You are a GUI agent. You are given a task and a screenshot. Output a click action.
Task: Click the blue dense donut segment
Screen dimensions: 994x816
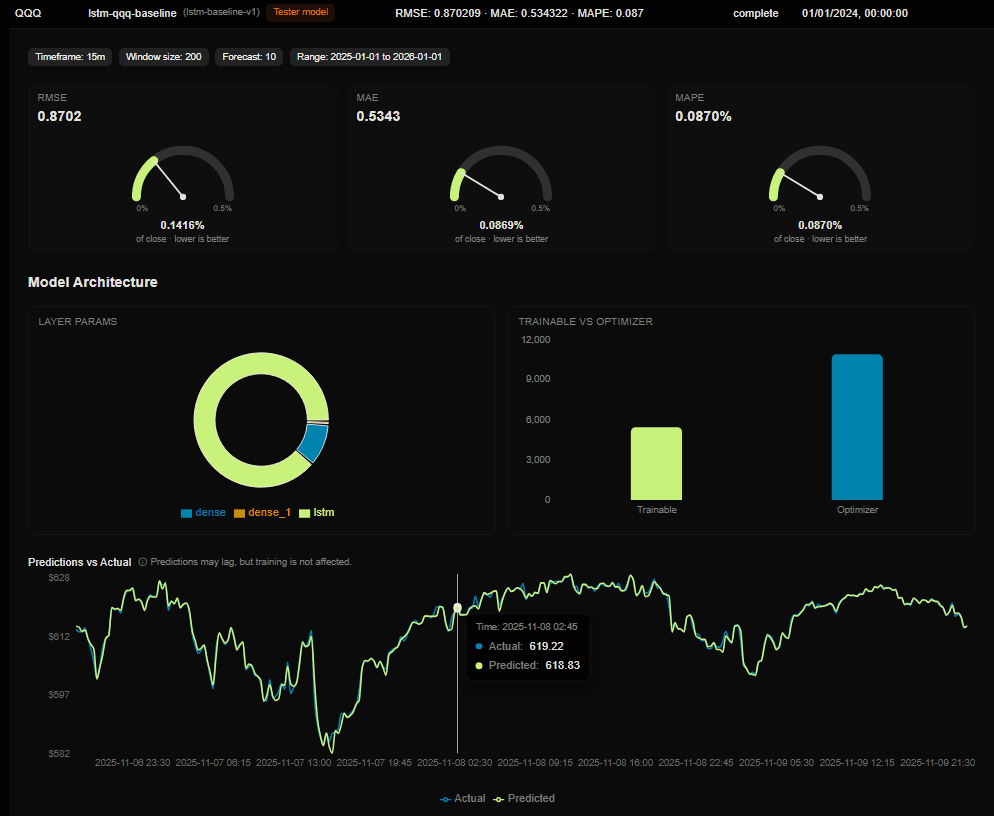[313, 443]
